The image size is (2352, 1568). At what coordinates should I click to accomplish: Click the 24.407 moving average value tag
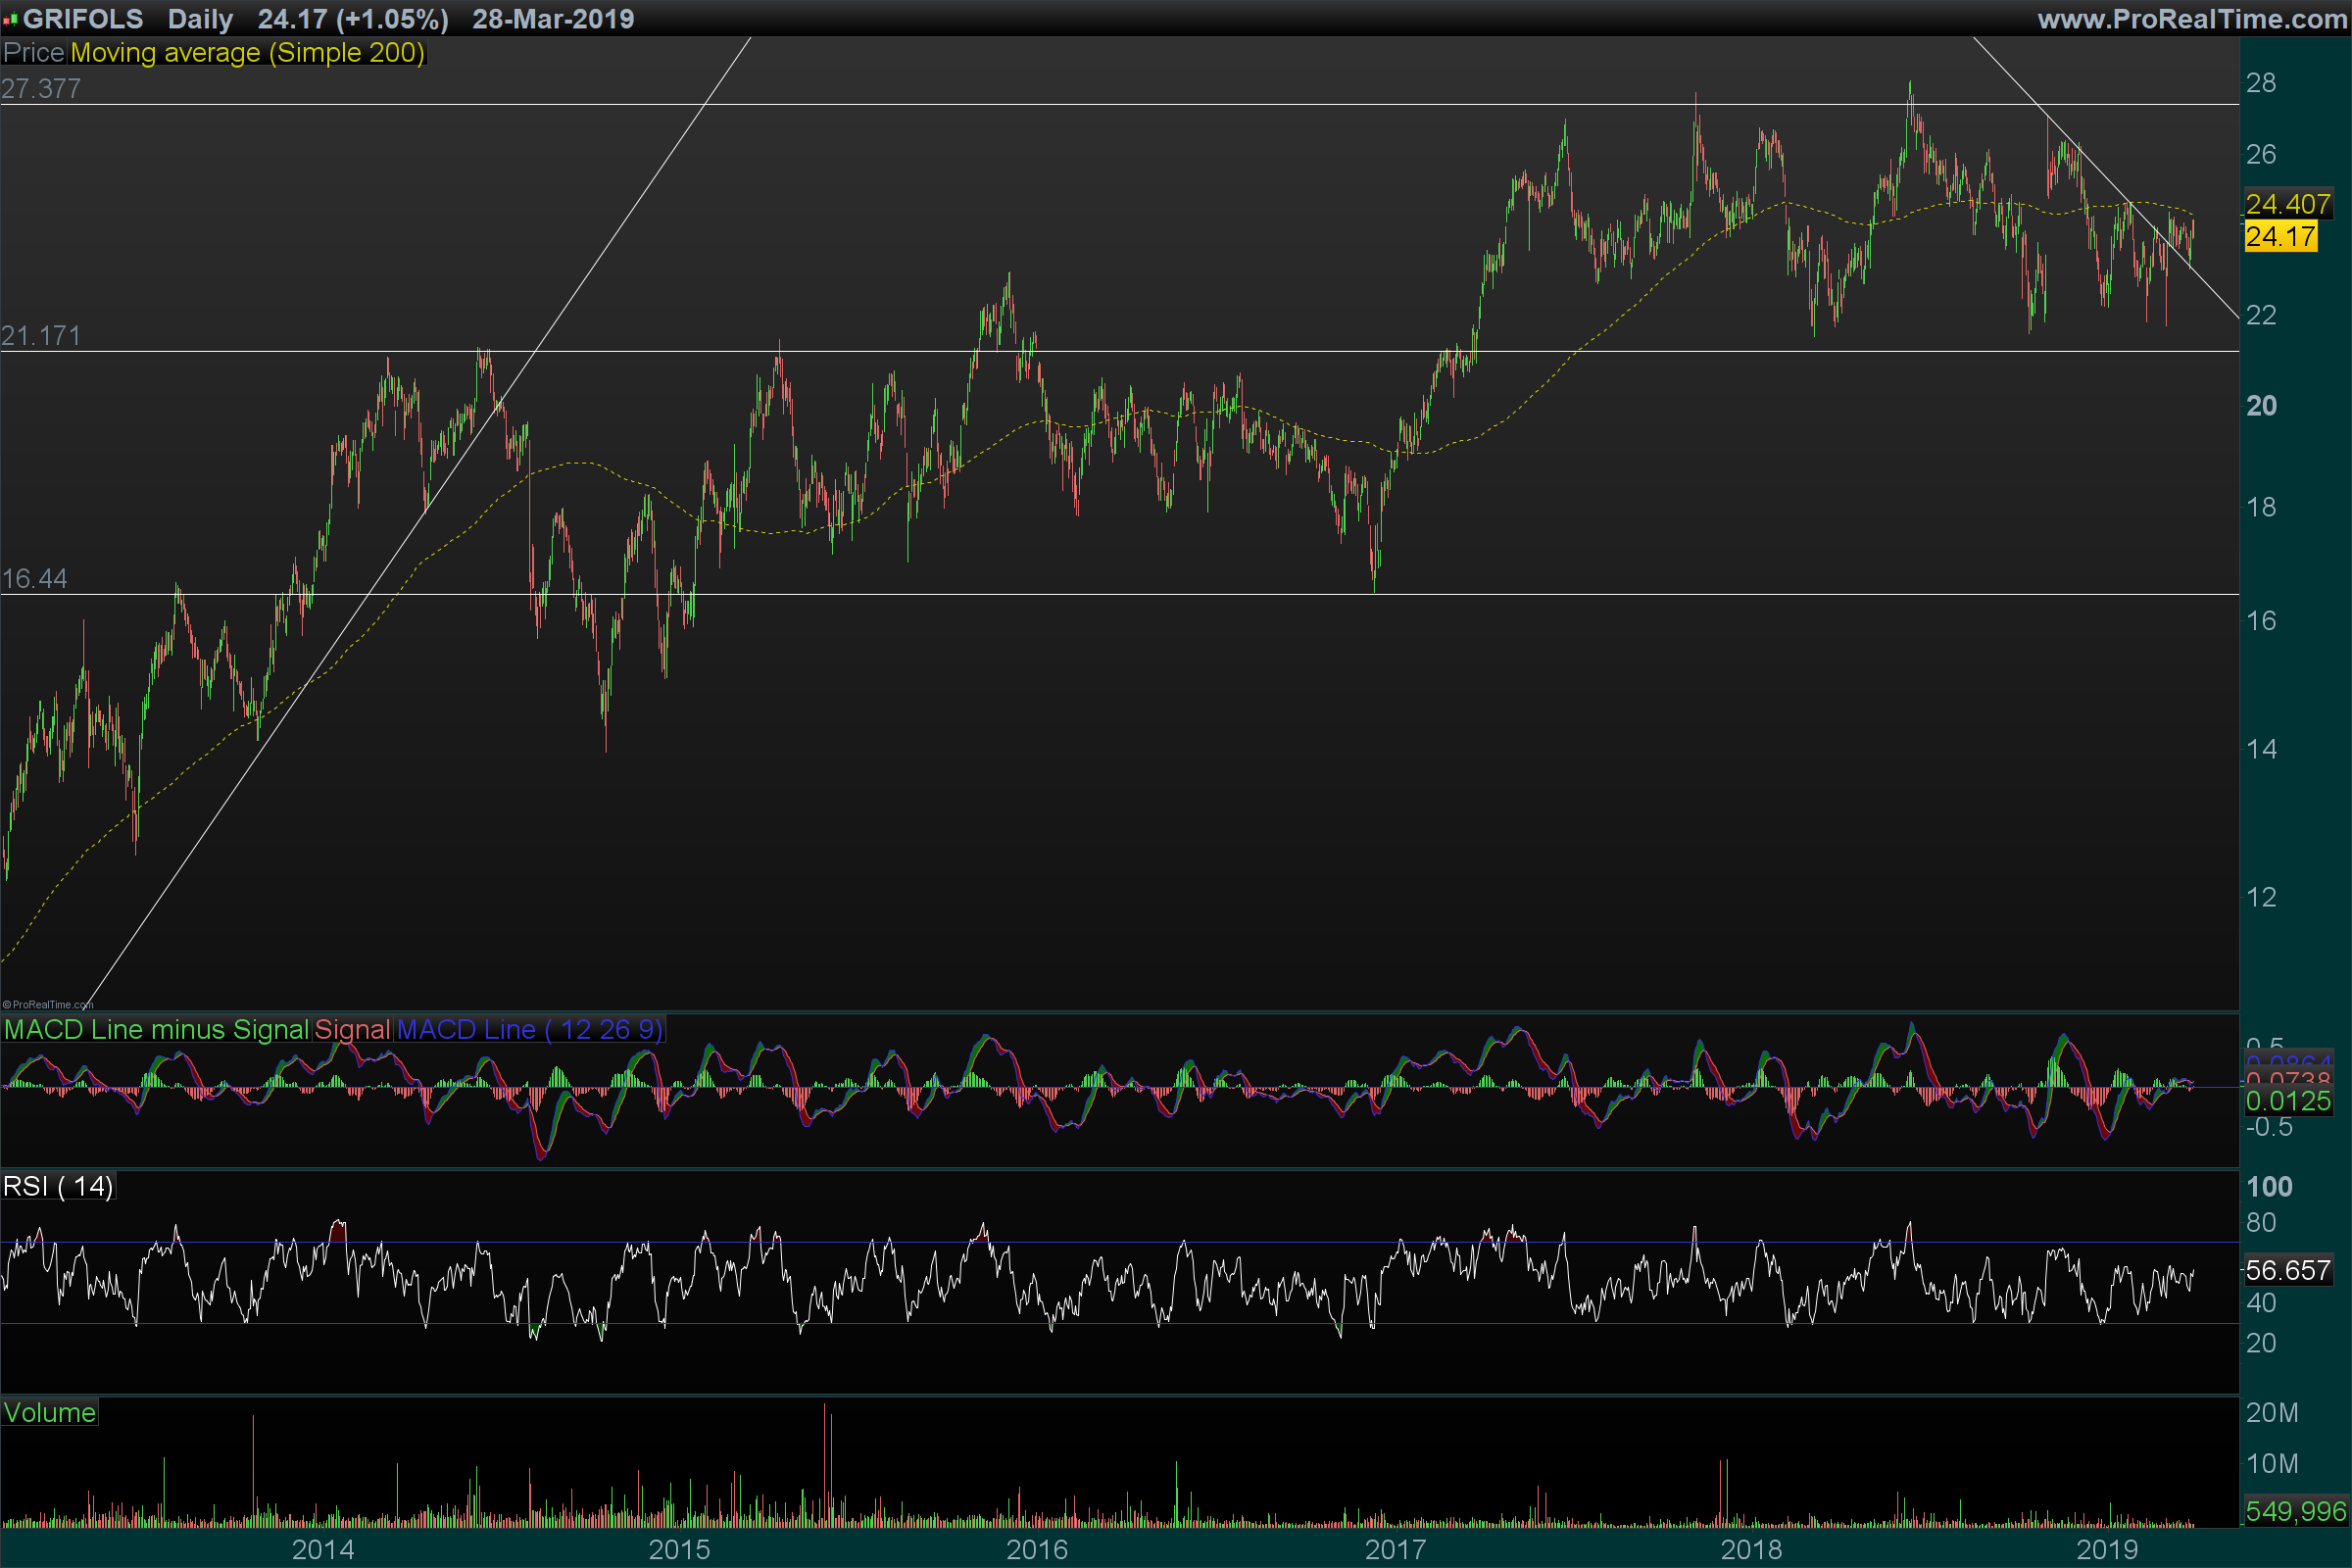coord(2287,204)
